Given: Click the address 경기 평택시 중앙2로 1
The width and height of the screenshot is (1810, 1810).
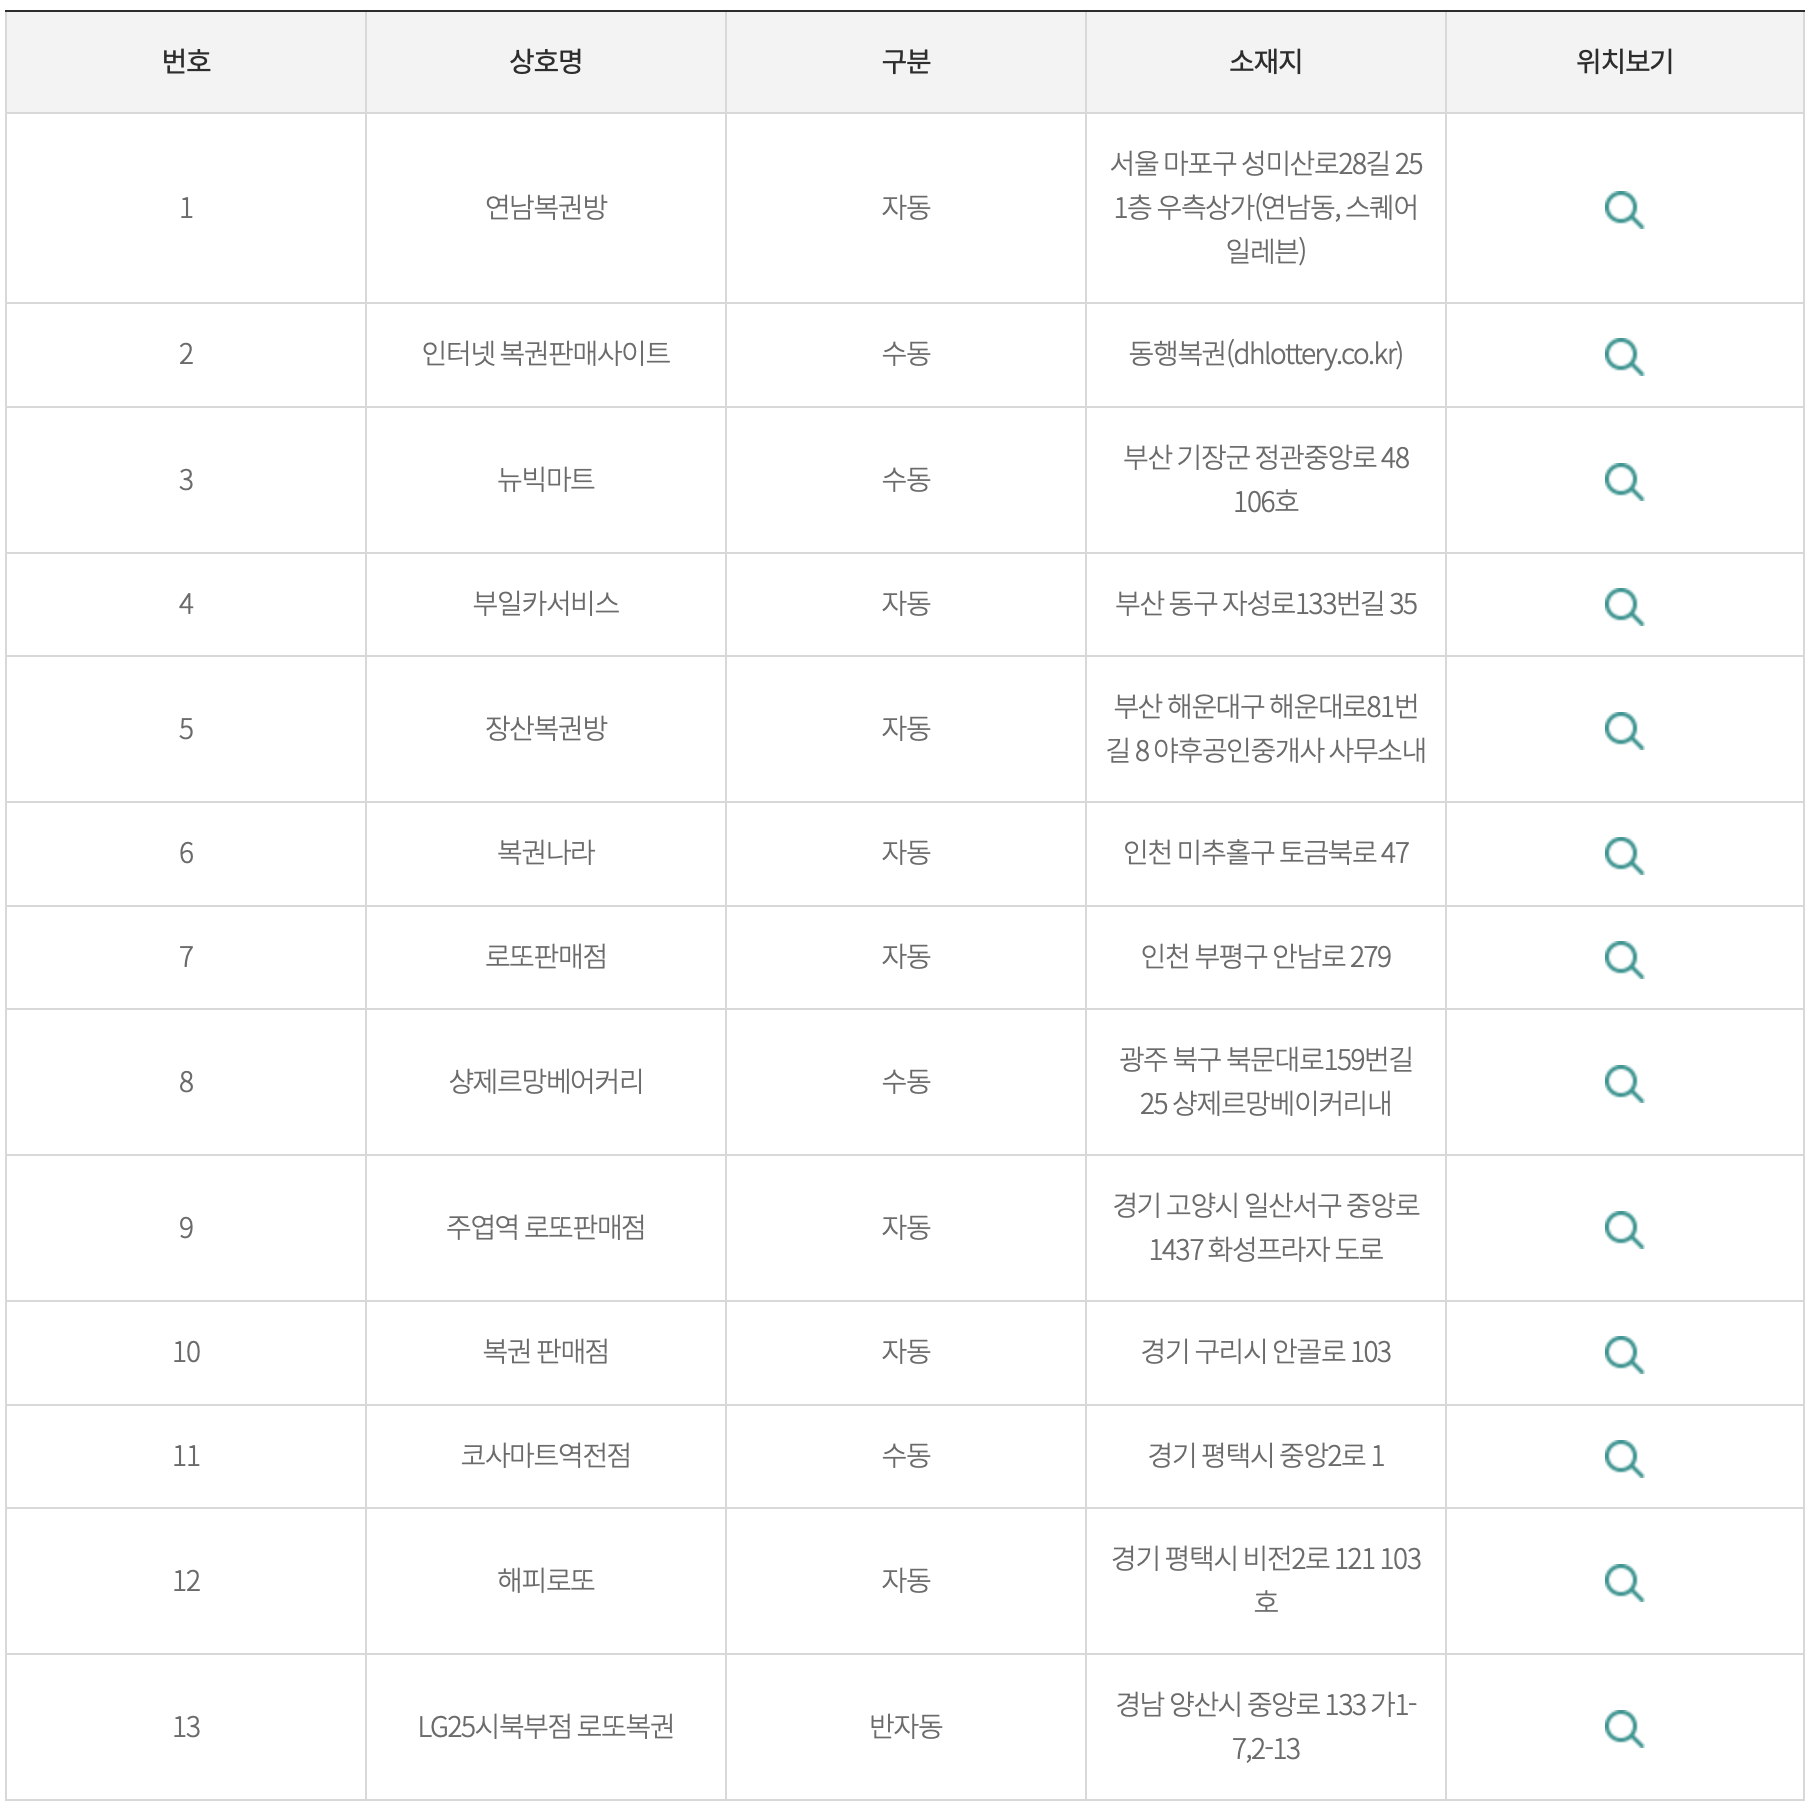Looking at the screenshot, I should point(1266,1455).
